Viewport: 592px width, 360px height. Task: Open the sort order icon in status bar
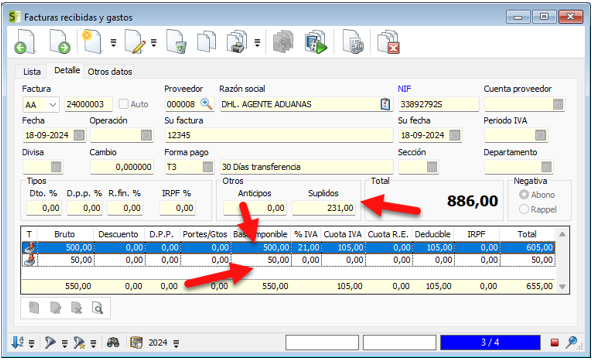[17, 342]
